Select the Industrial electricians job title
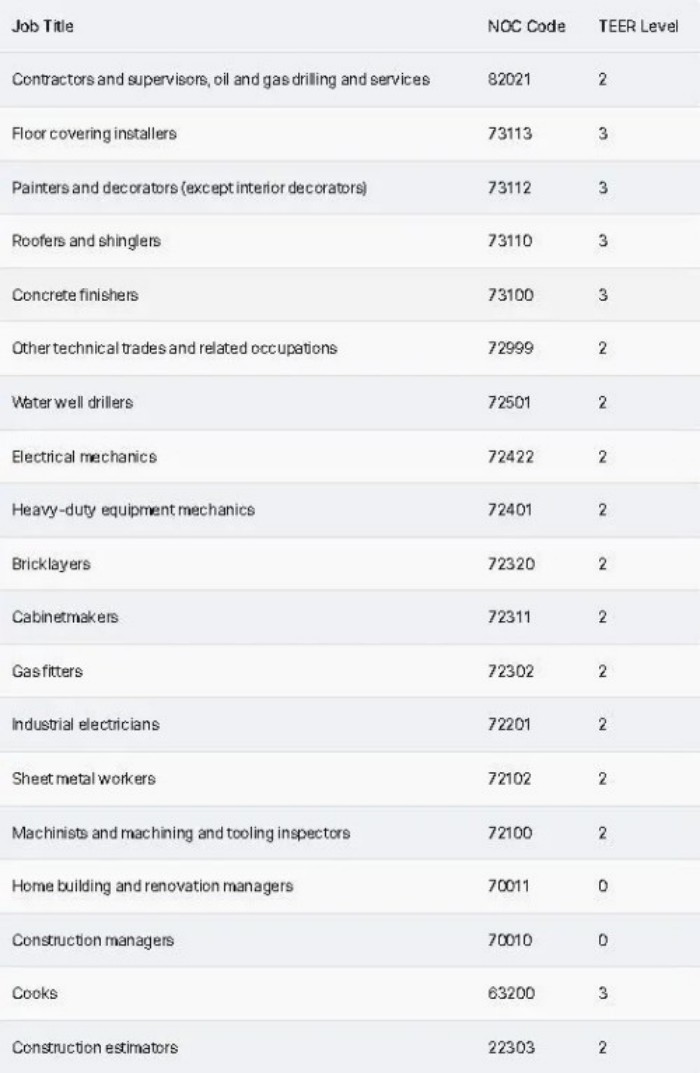The height and width of the screenshot is (1073, 700). 85,724
